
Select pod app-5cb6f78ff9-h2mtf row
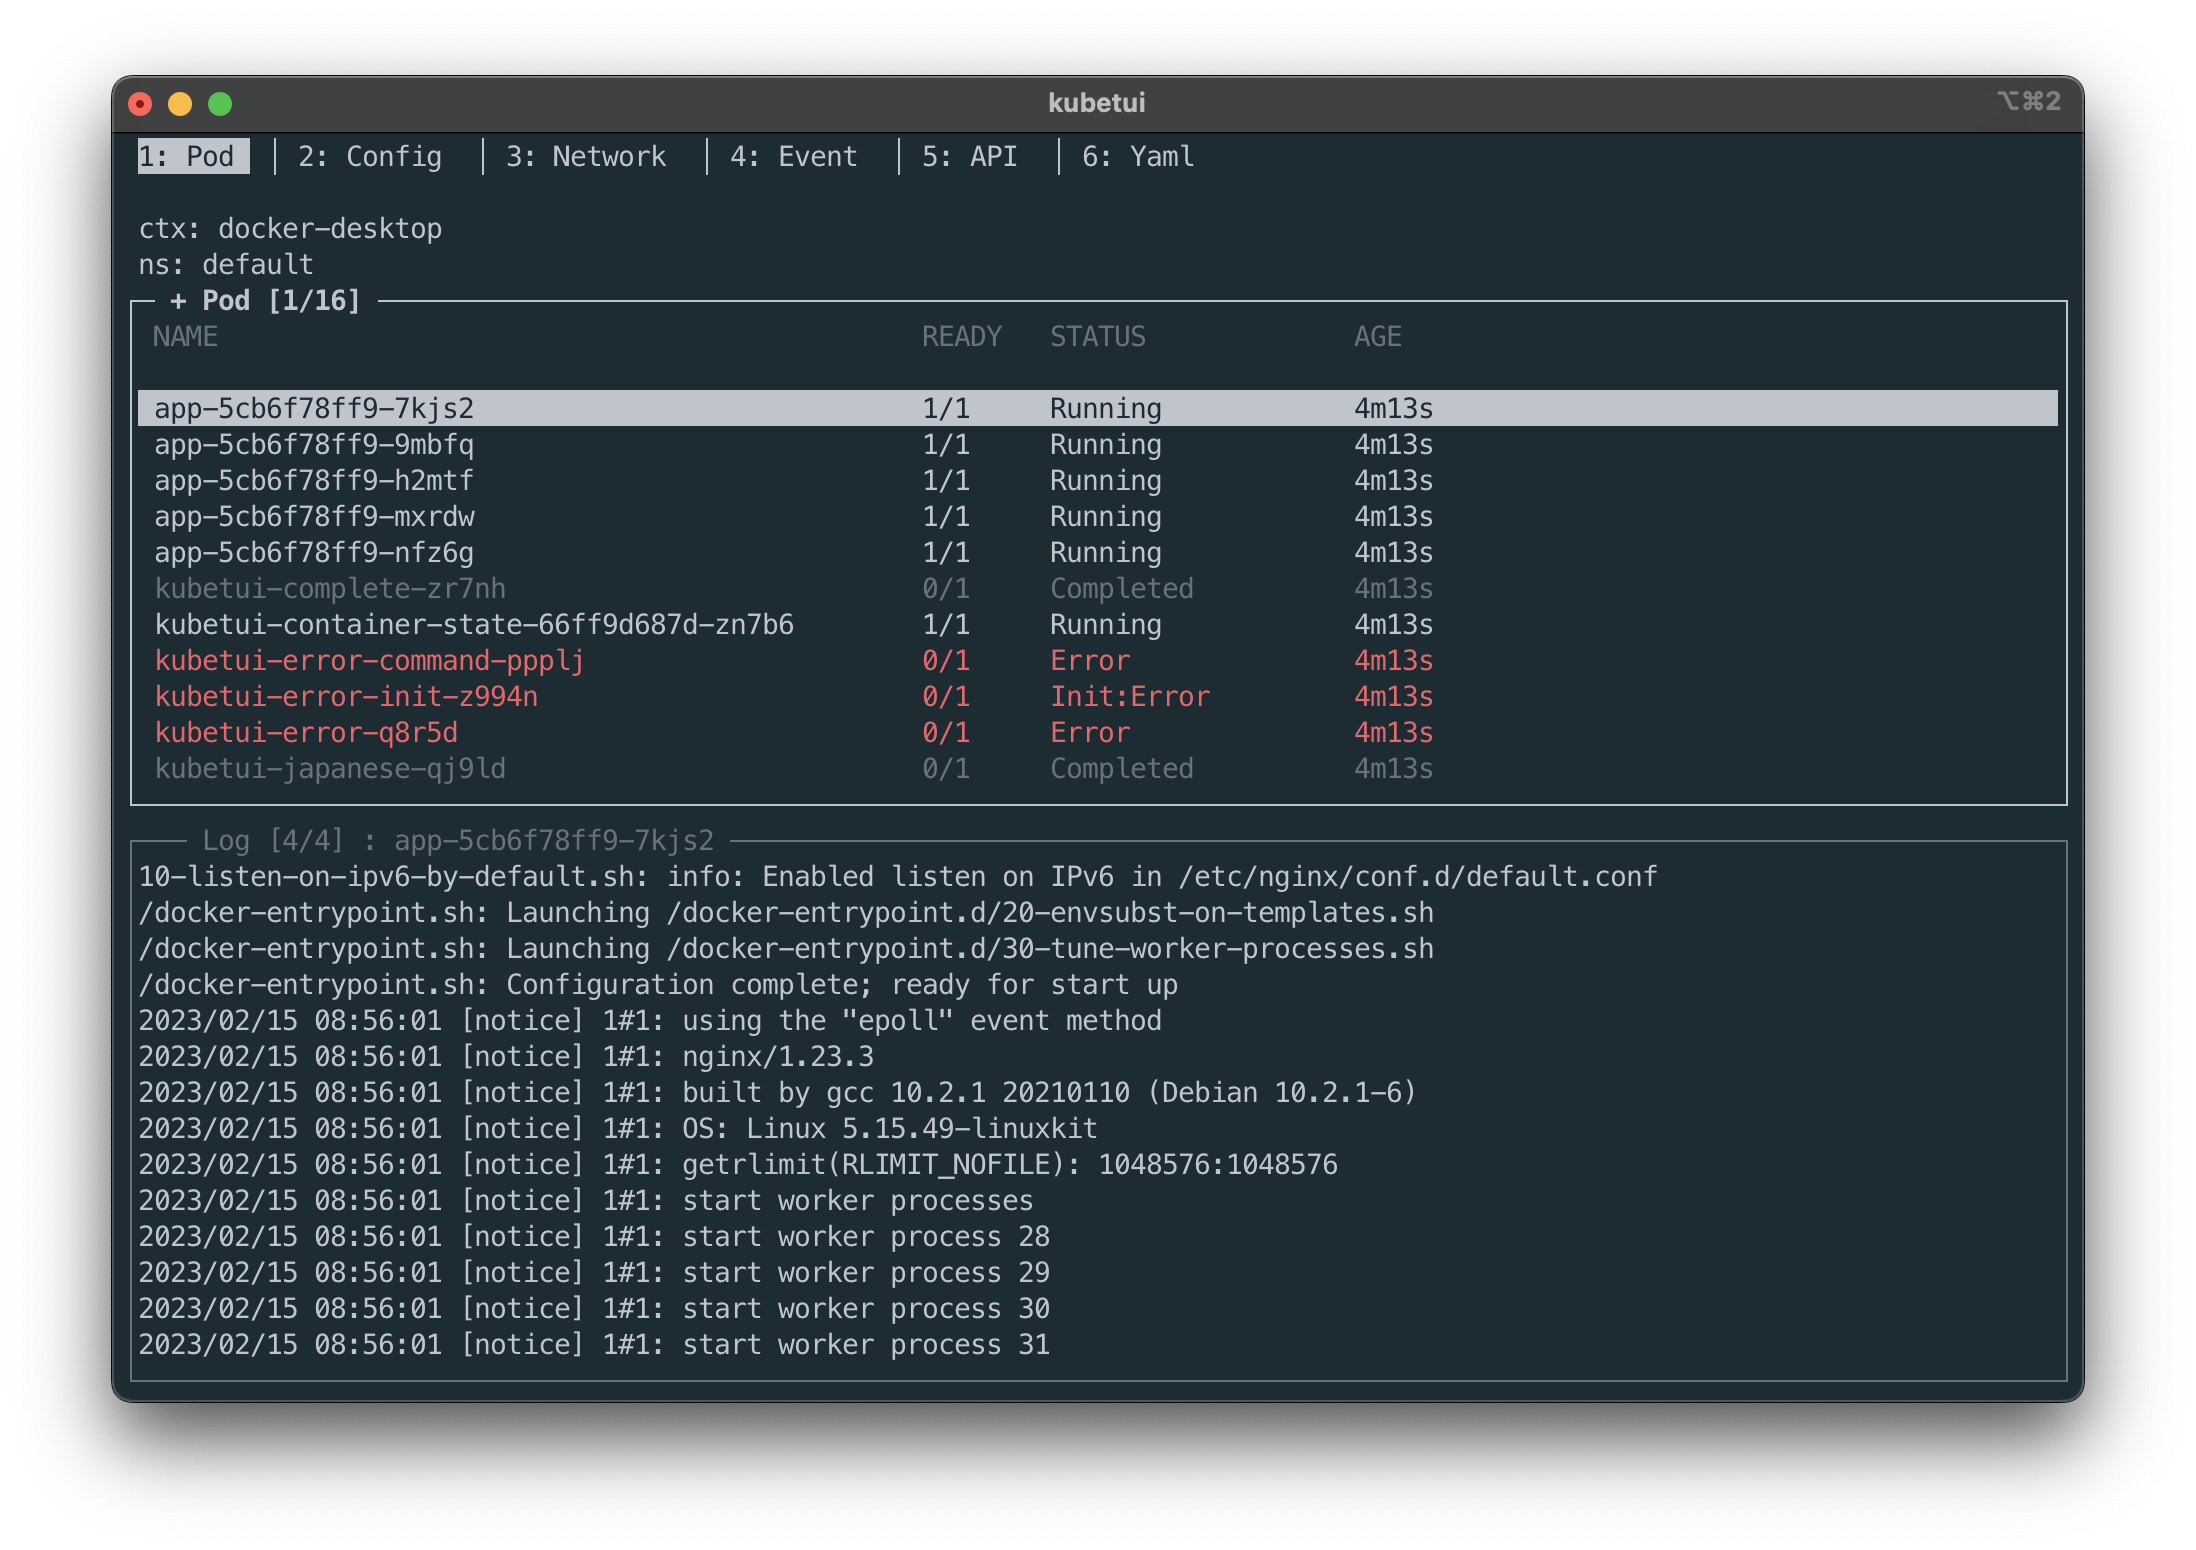point(314,481)
